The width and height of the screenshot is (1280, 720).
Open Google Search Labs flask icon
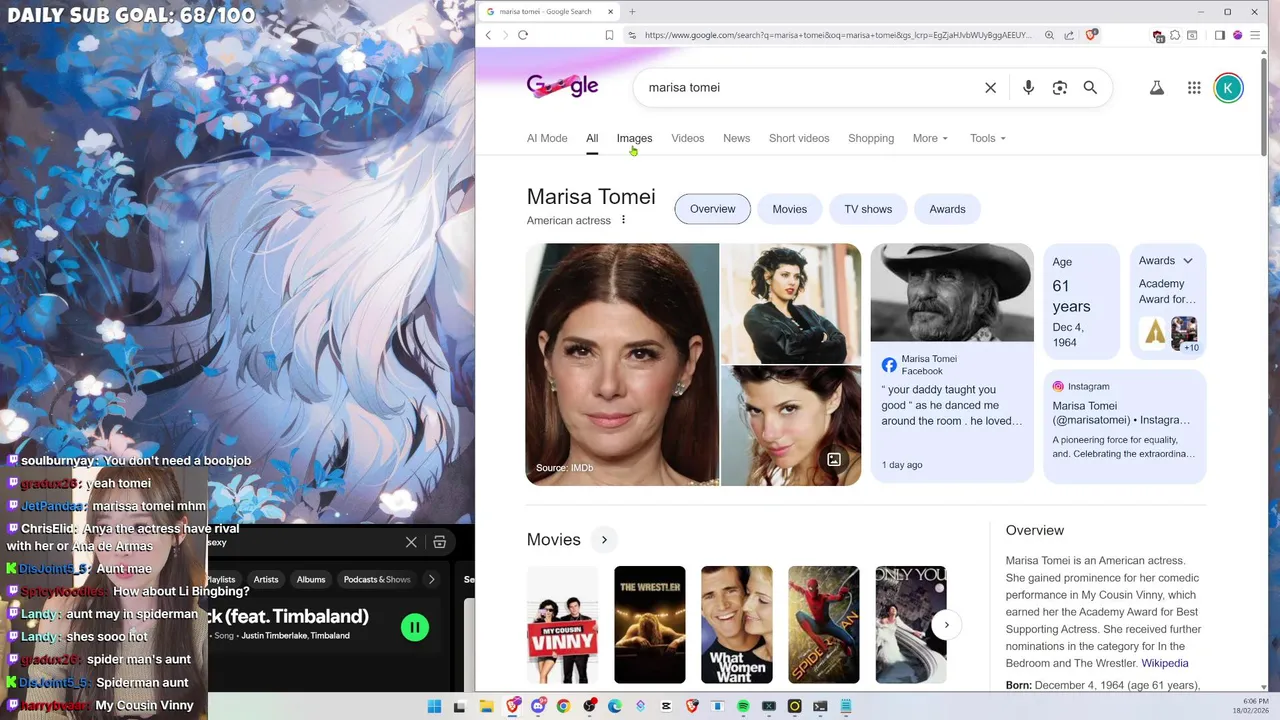tap(1156, 88)
